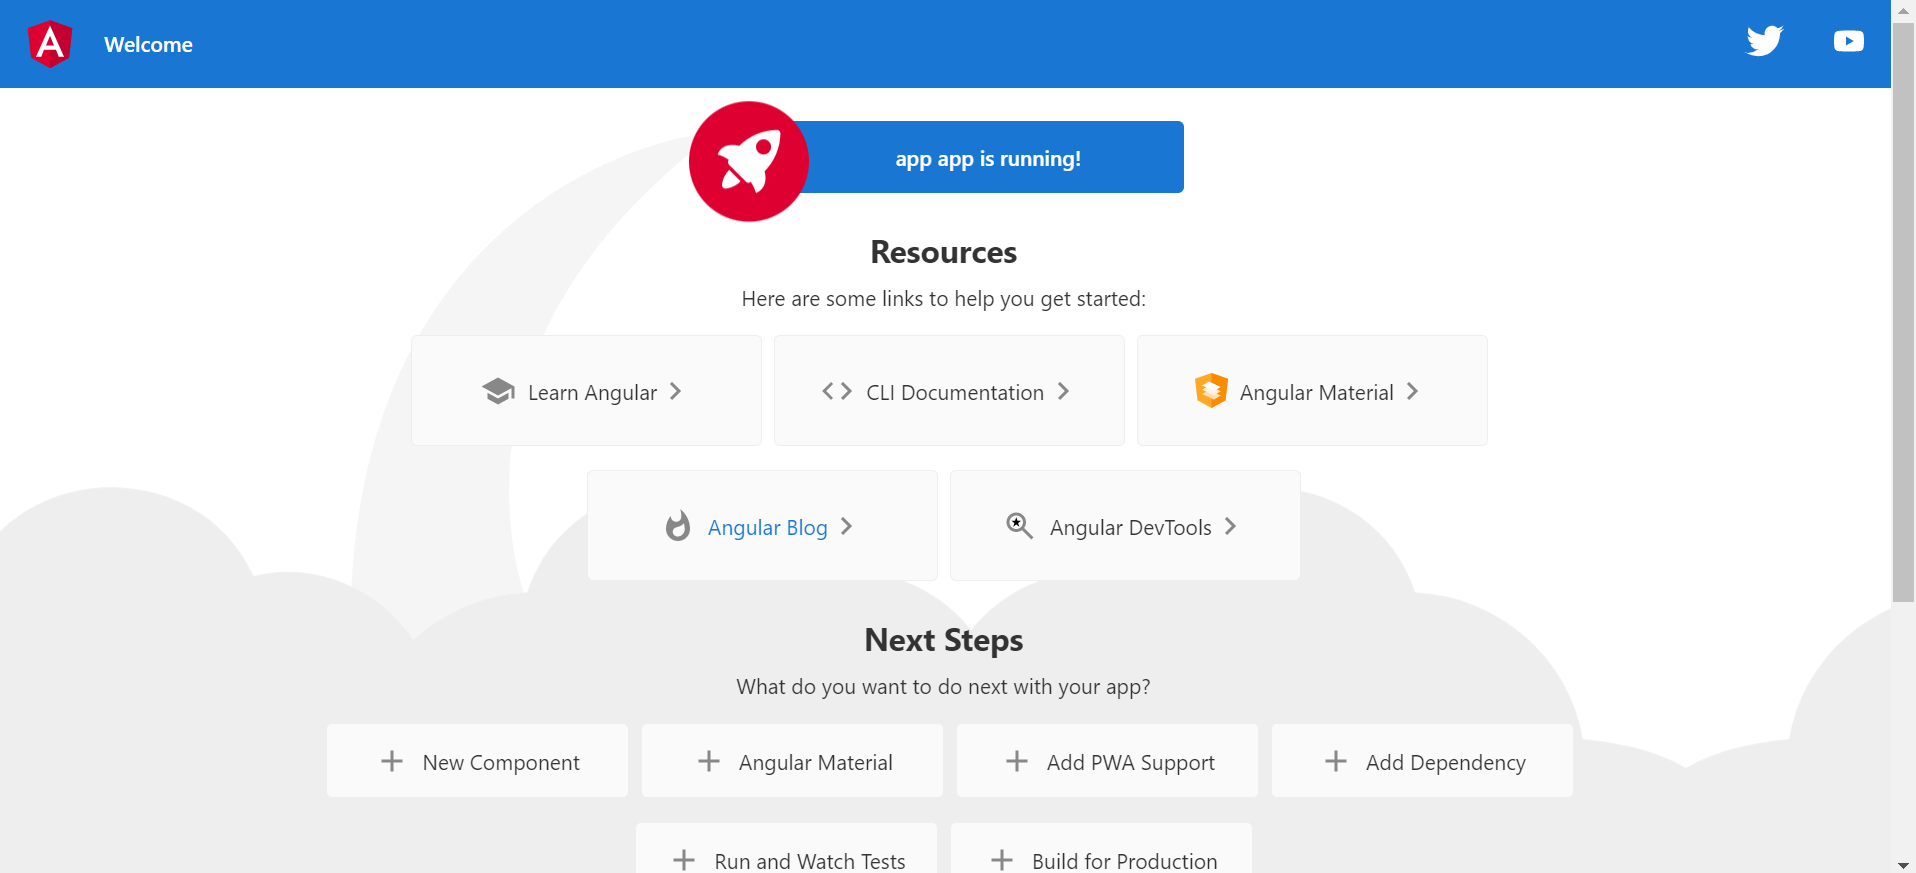Screen dimensions: 1916x873
Task: Open the Angular Material resource link
Action: click(1312, 390)
